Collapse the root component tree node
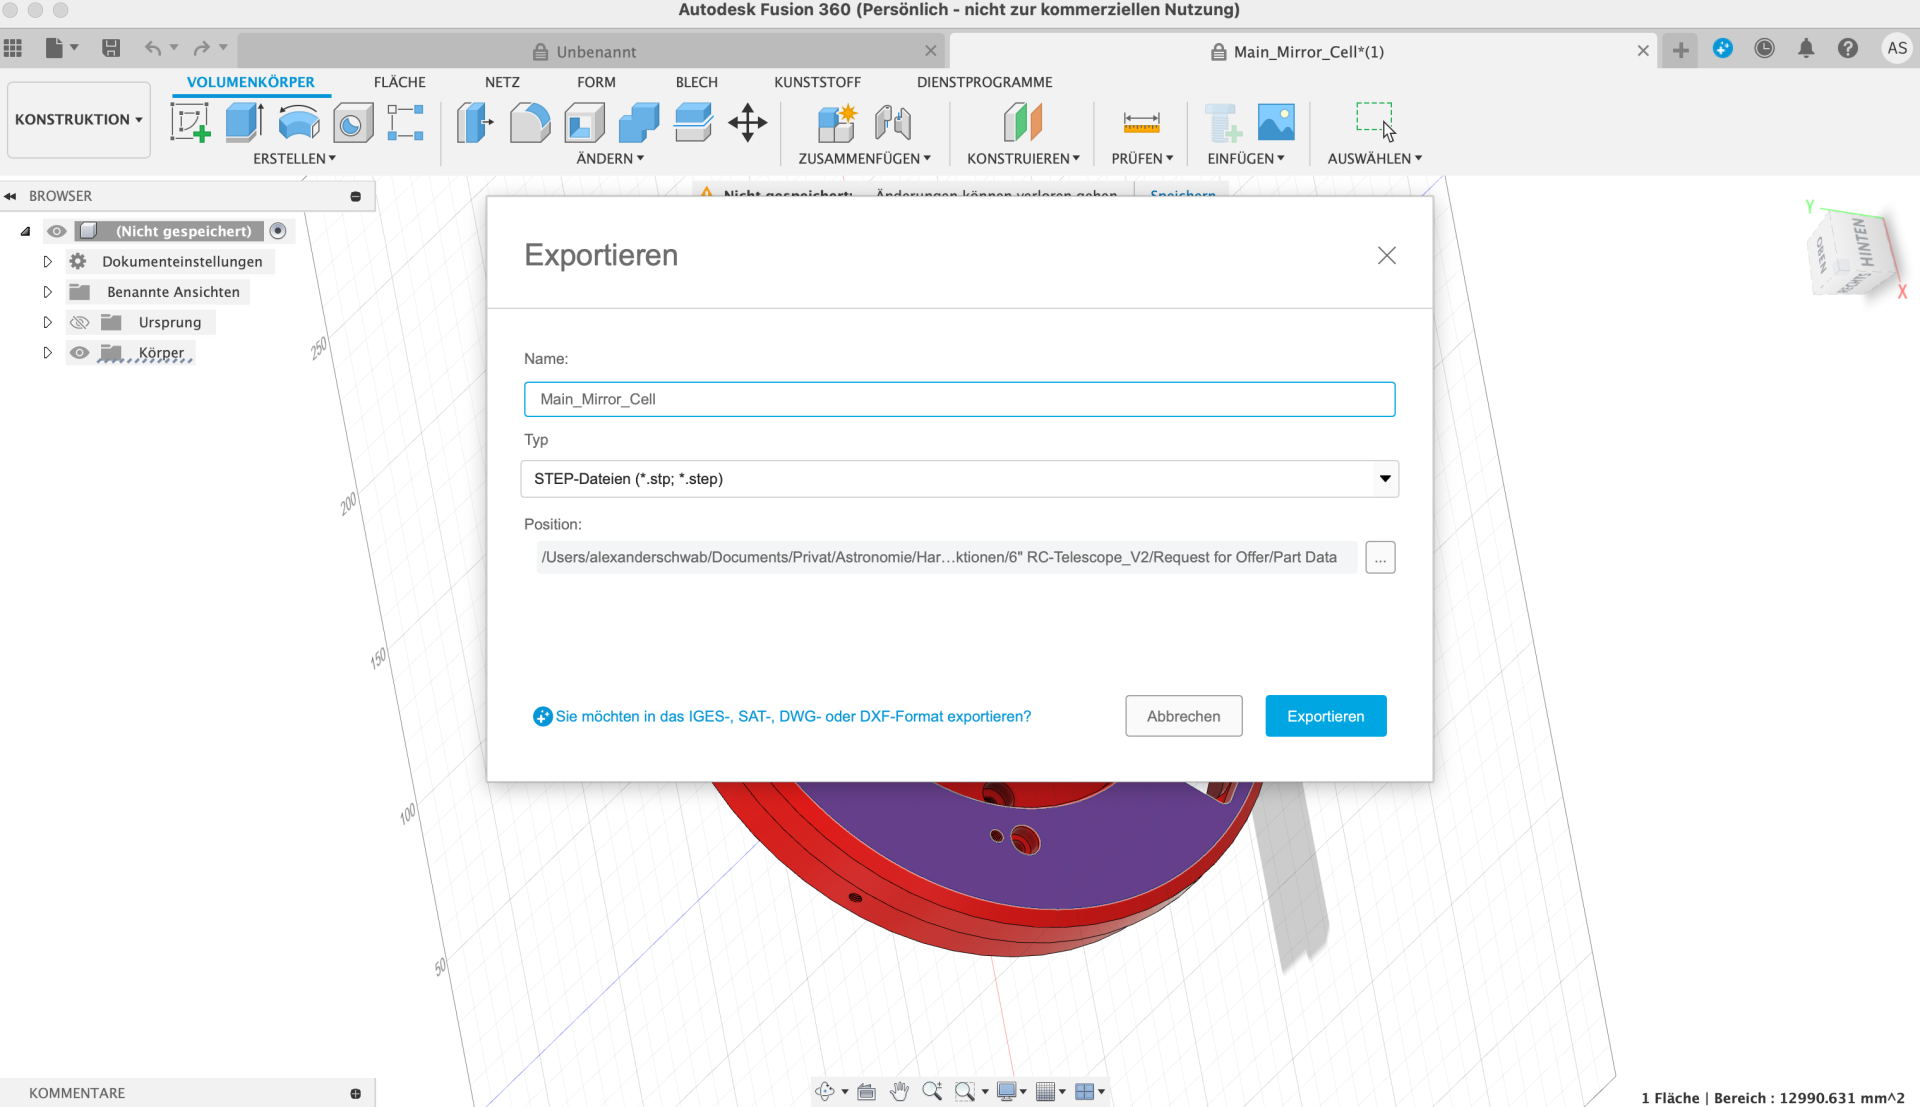Viewport: 1920px width, 1107px height. (25, 231)
